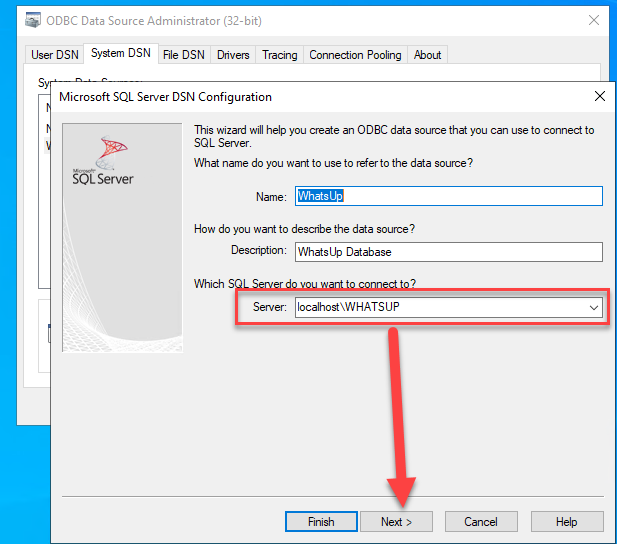The height and width of the screenshot is (544, 617).
Task: Switch to Connection Pooling tab
Action: tap(355, 55)
